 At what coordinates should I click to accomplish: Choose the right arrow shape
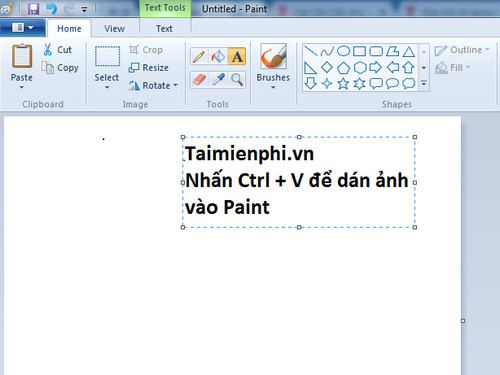[x=376, y=67]
